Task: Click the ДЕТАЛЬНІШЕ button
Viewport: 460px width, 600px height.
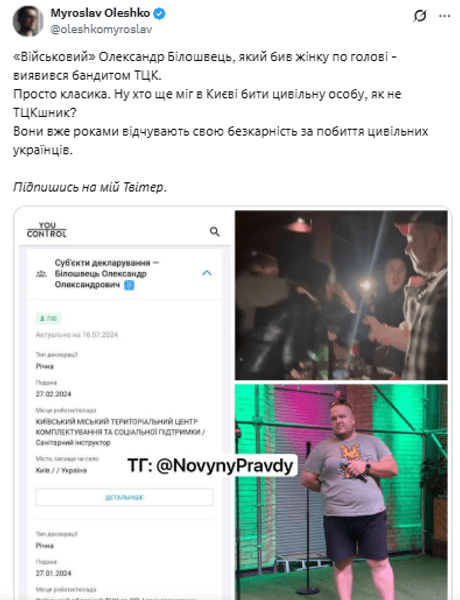Action: 124,497
